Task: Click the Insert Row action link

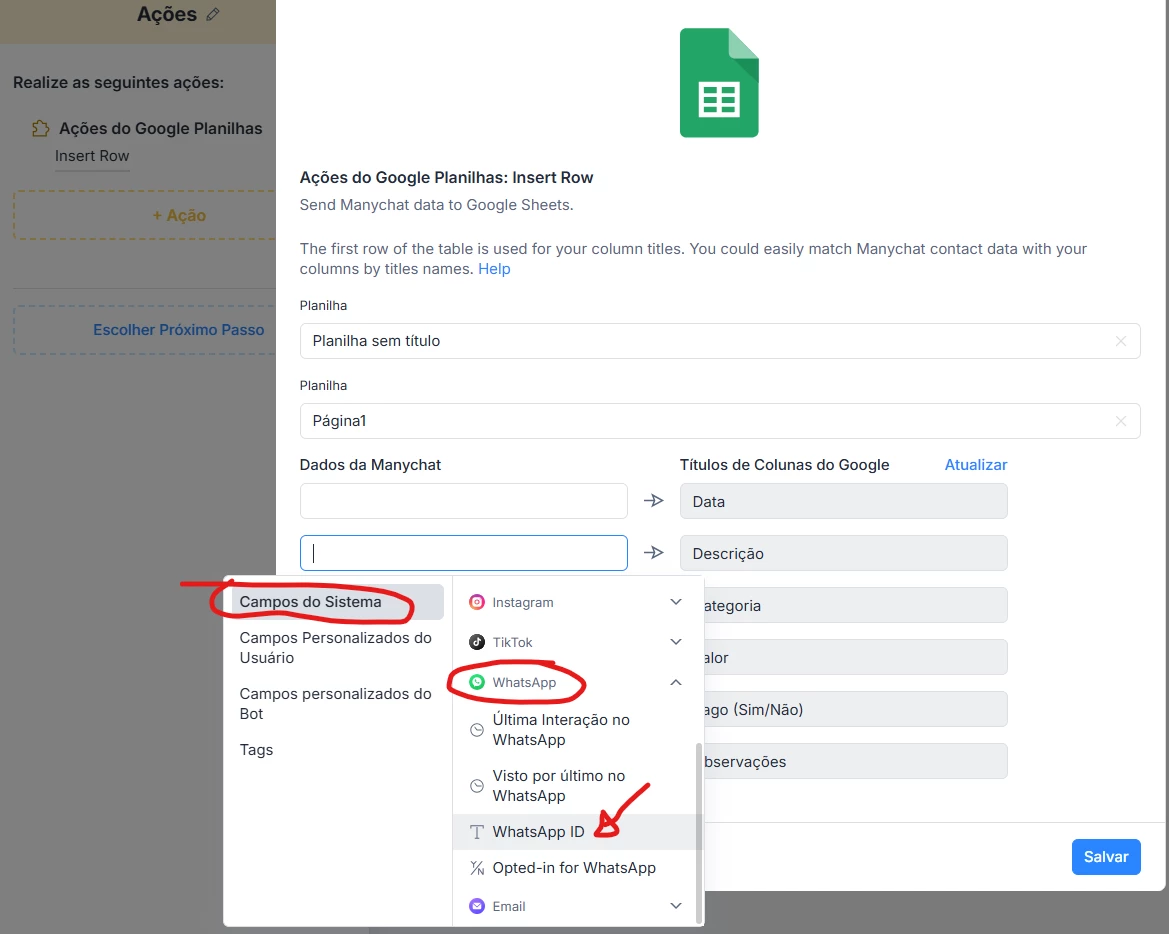Action: tap(92, 156)
